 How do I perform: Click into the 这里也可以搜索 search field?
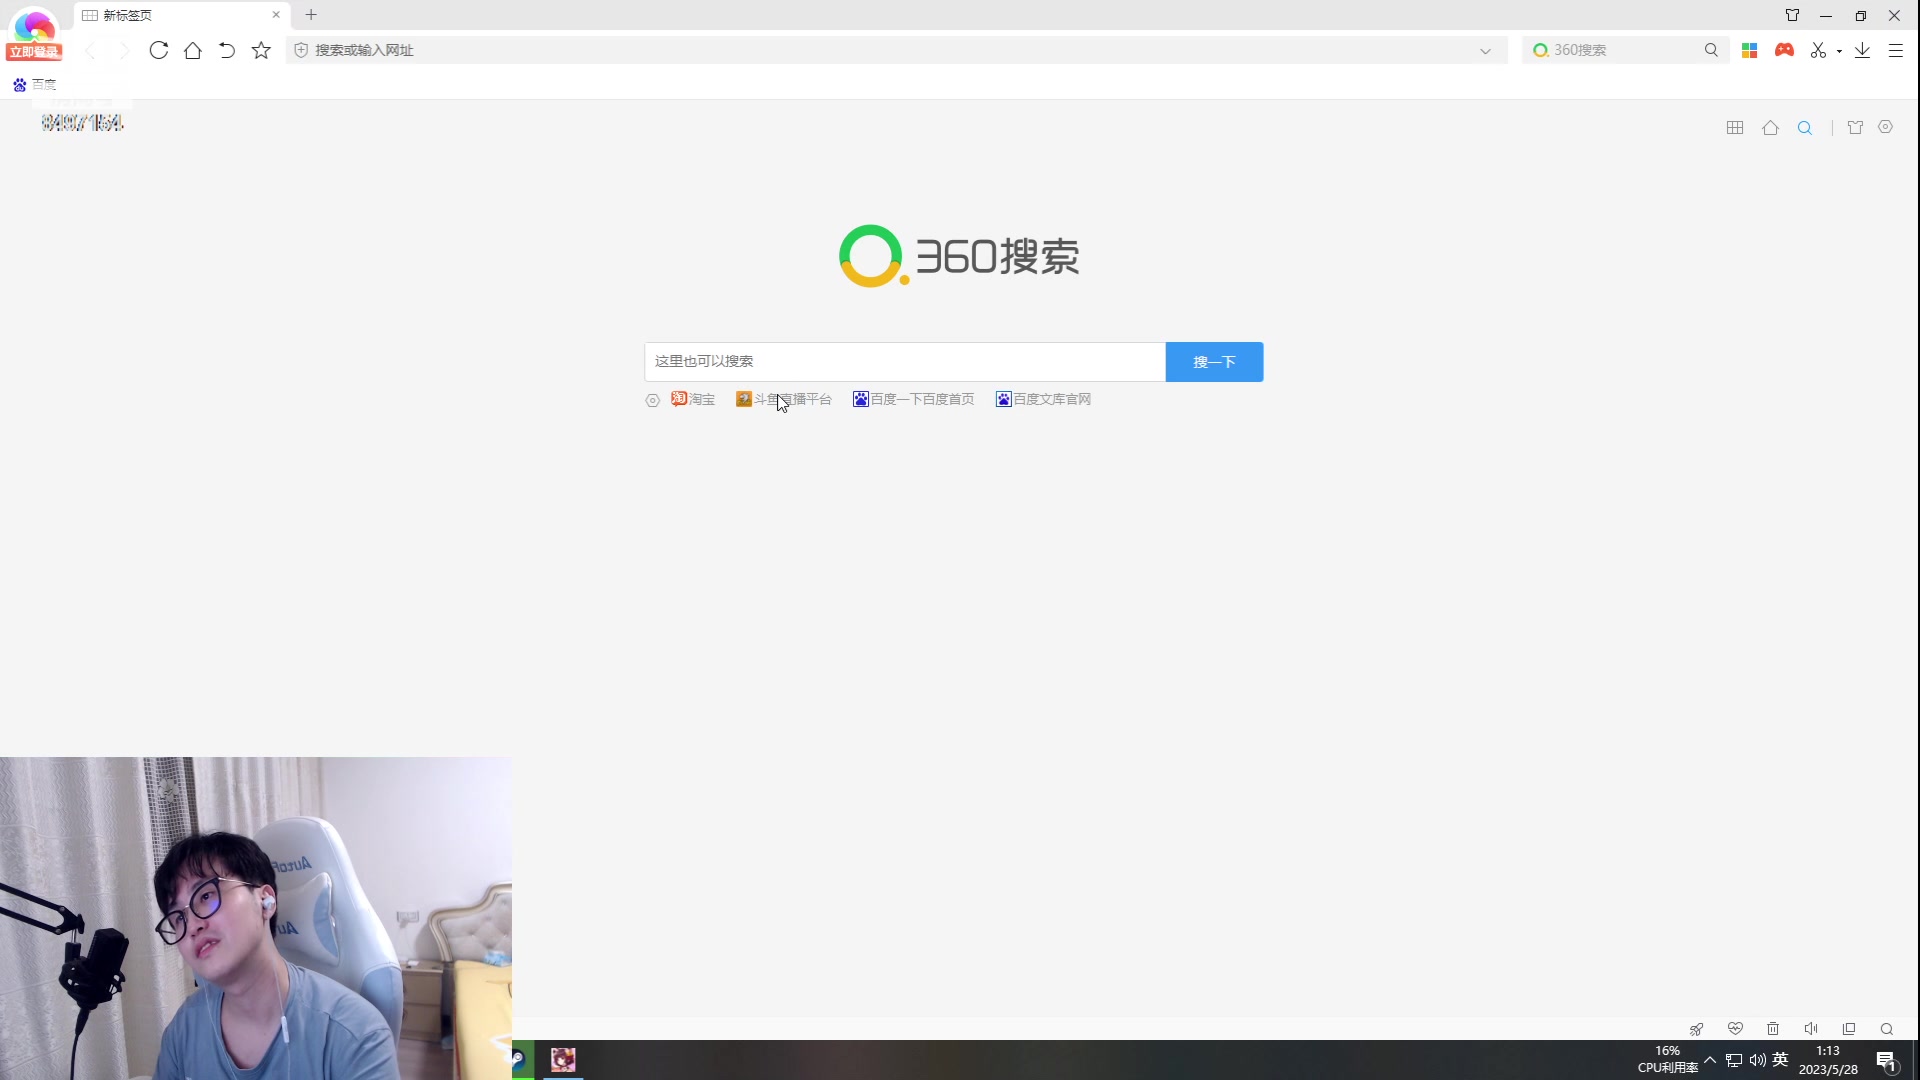coord(900,361)
